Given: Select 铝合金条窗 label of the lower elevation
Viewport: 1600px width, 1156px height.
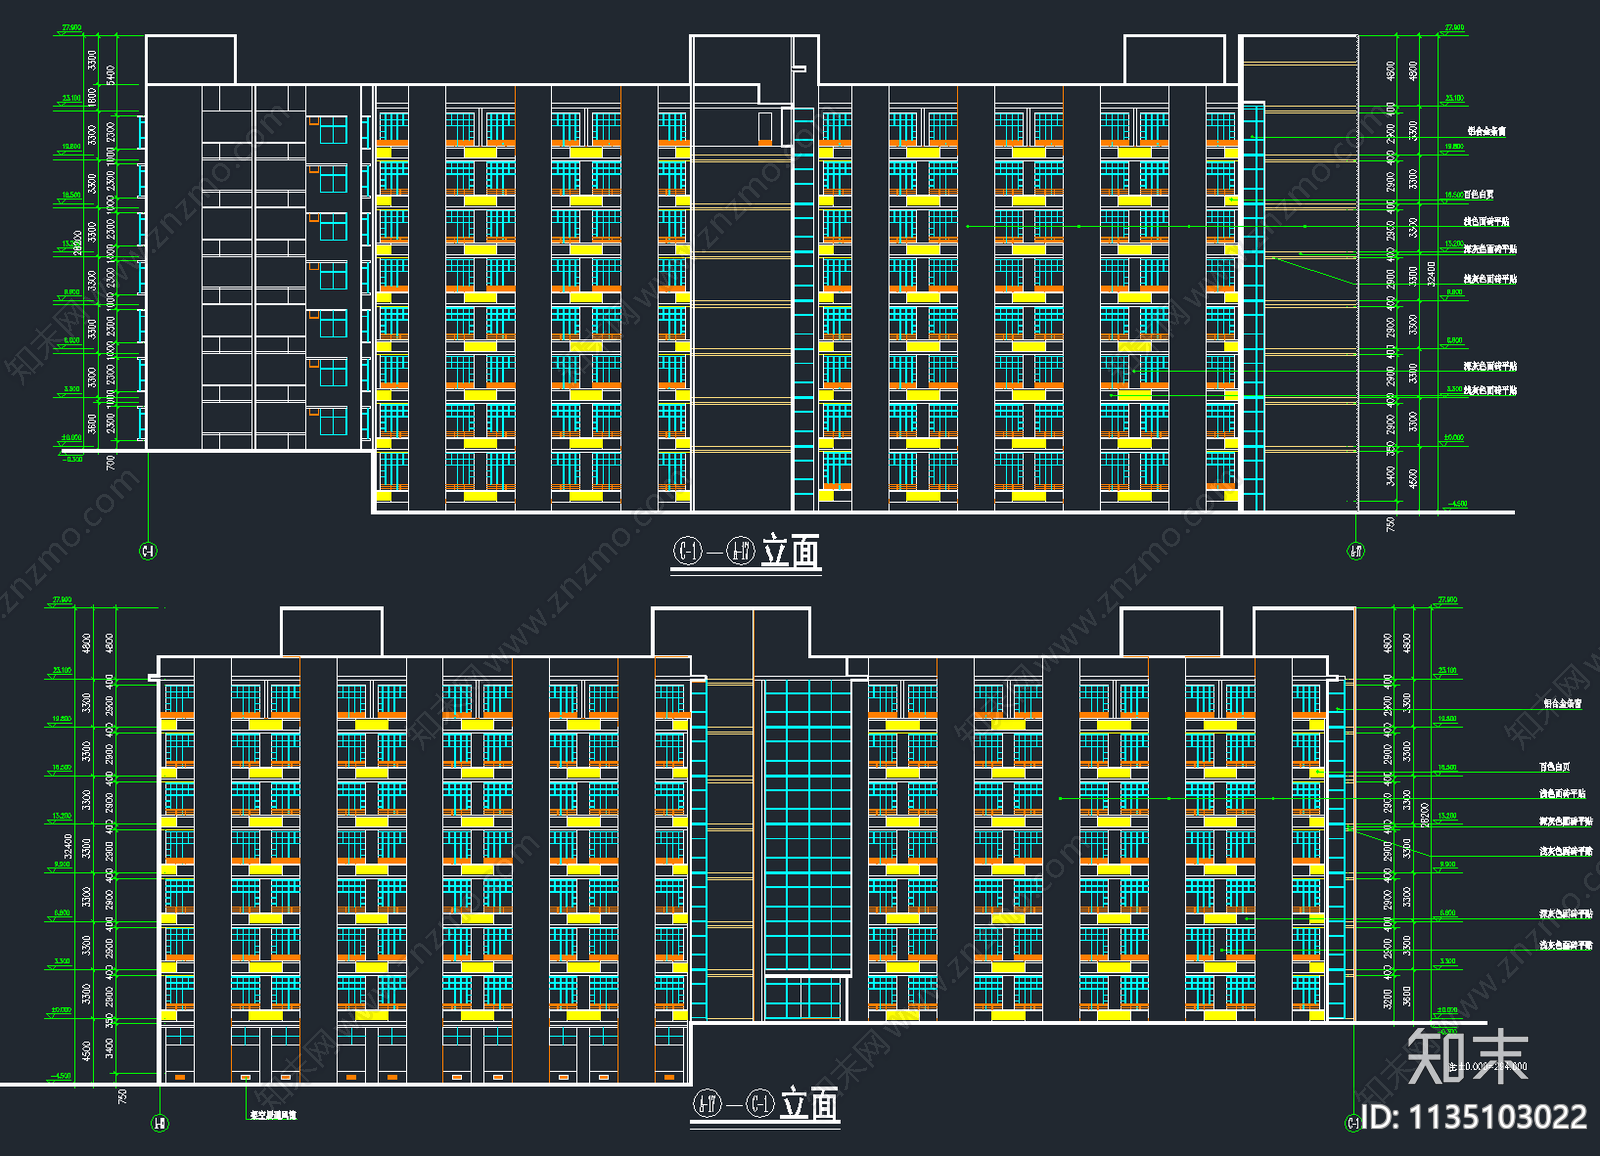Looking at the screenshot, I should point(1562,704).
